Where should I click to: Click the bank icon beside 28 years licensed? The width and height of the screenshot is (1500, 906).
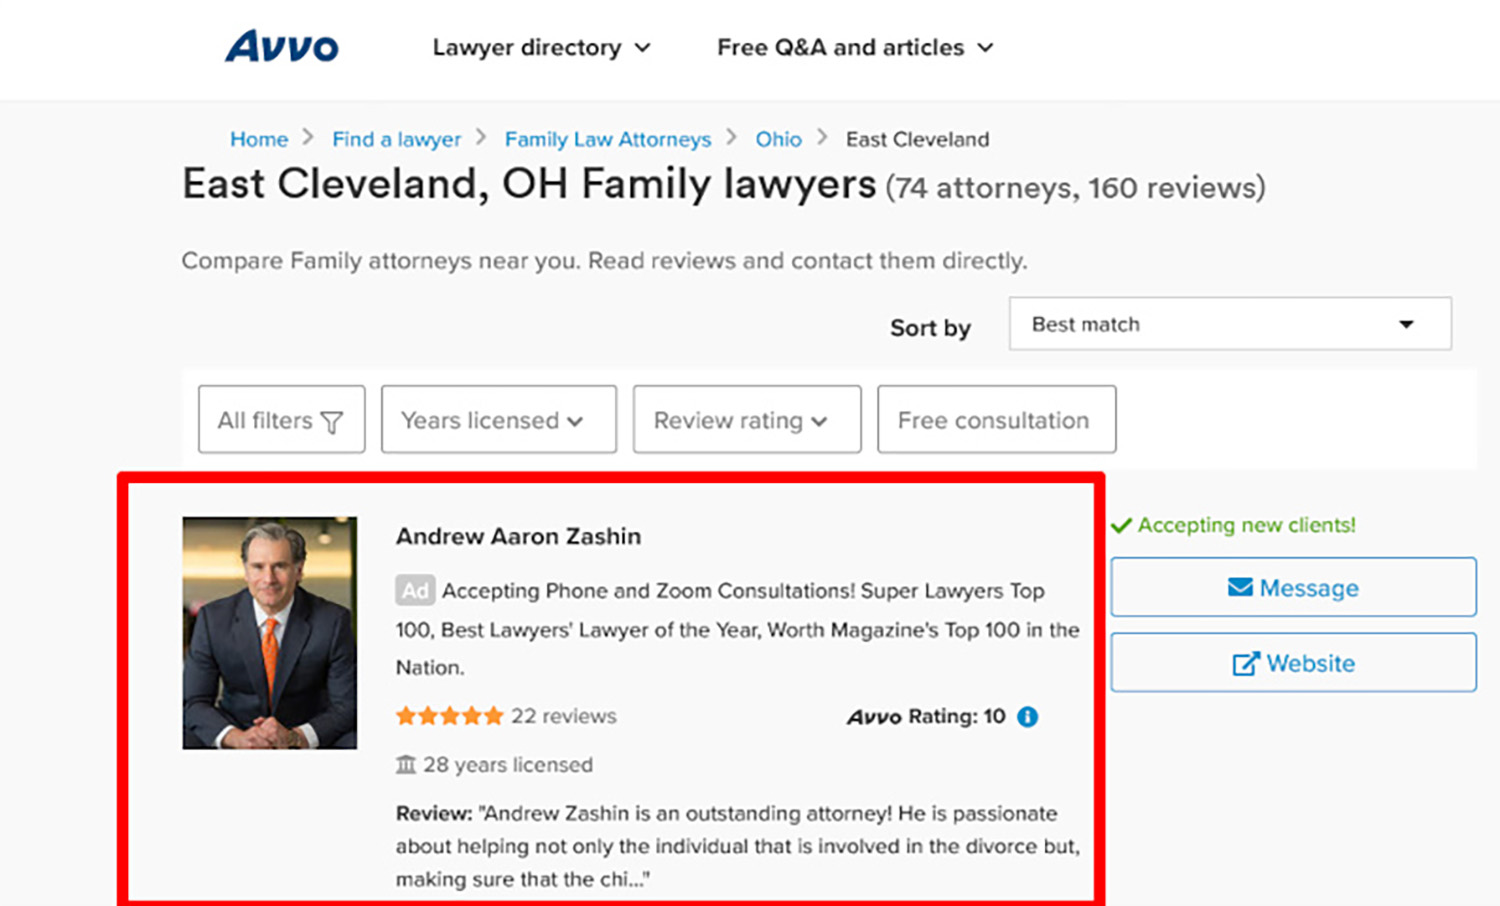point(406,764)
